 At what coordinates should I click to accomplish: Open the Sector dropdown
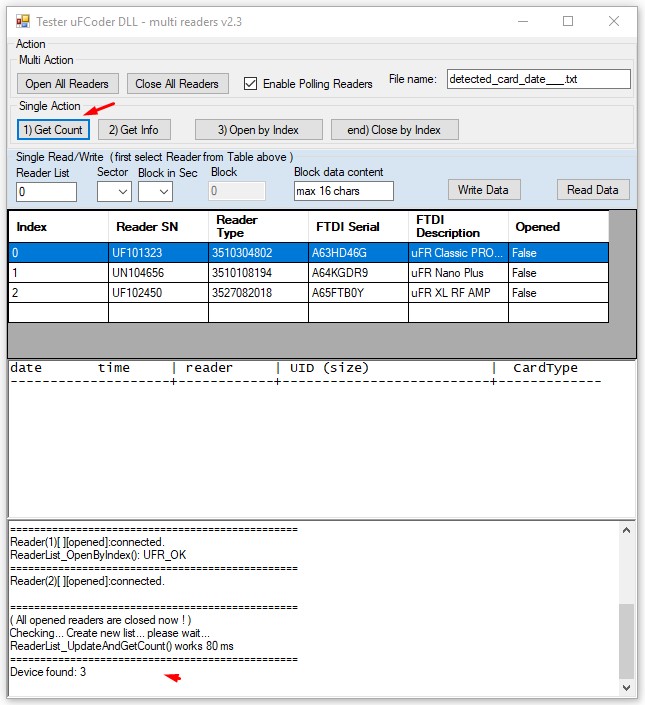pos(114,192)
